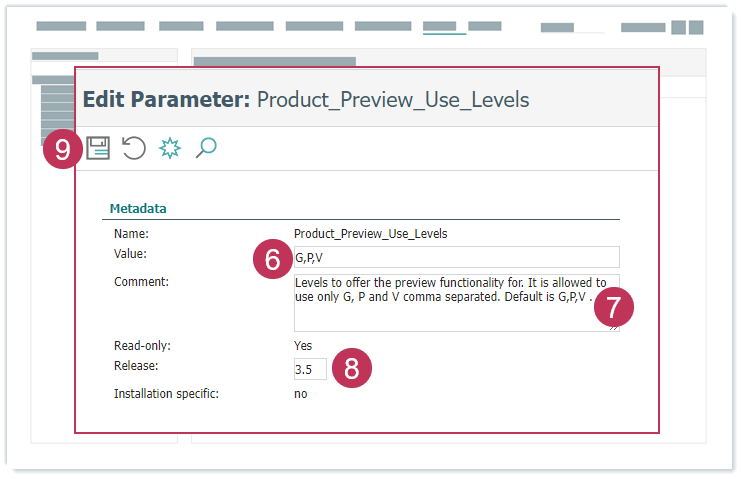This screenshot has width=742, height=479.
Task: Open the leftmost top navigation bar item
Action: point(61,26)
